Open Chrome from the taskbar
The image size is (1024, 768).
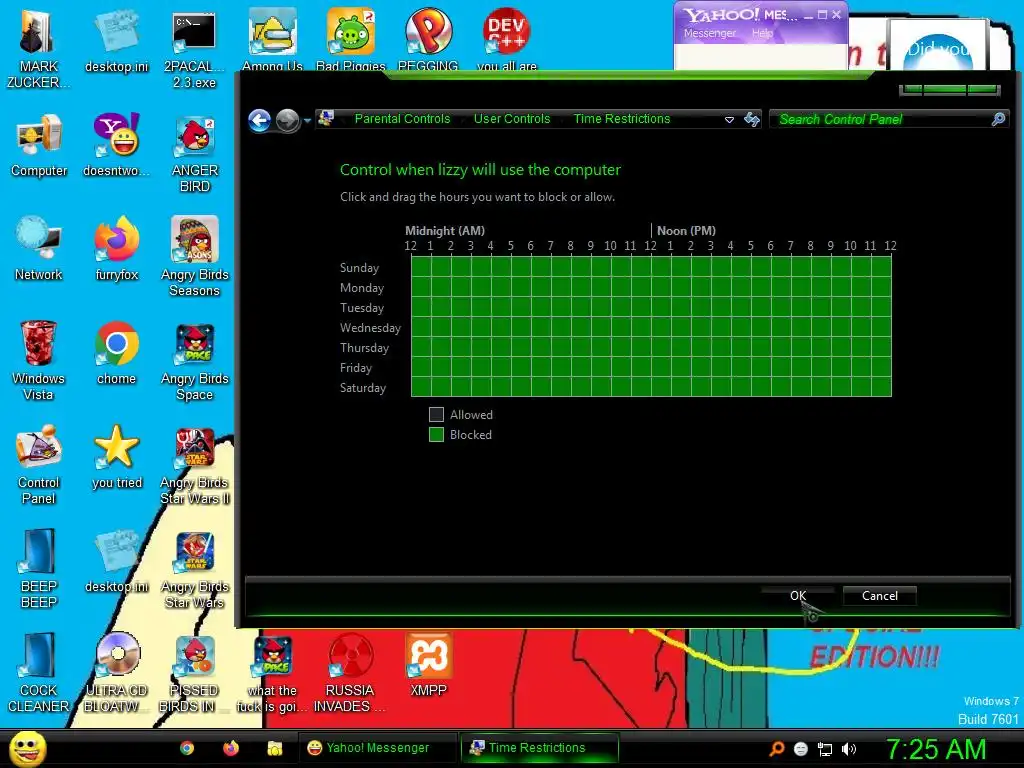(x=187, y=748)
